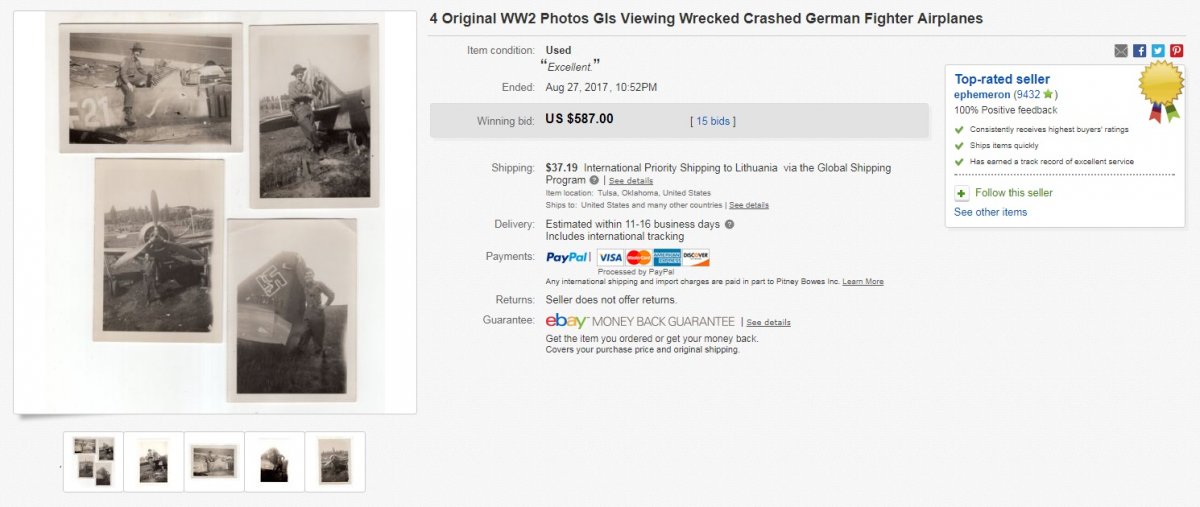
Task: Open shipping See details link
Action: (631, 181)
